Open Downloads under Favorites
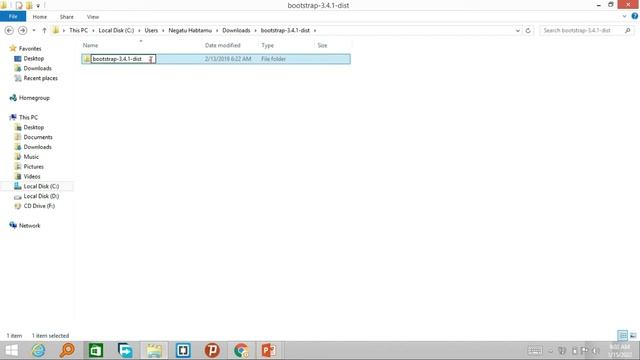The image size is (640, 360). coord(38,68)
